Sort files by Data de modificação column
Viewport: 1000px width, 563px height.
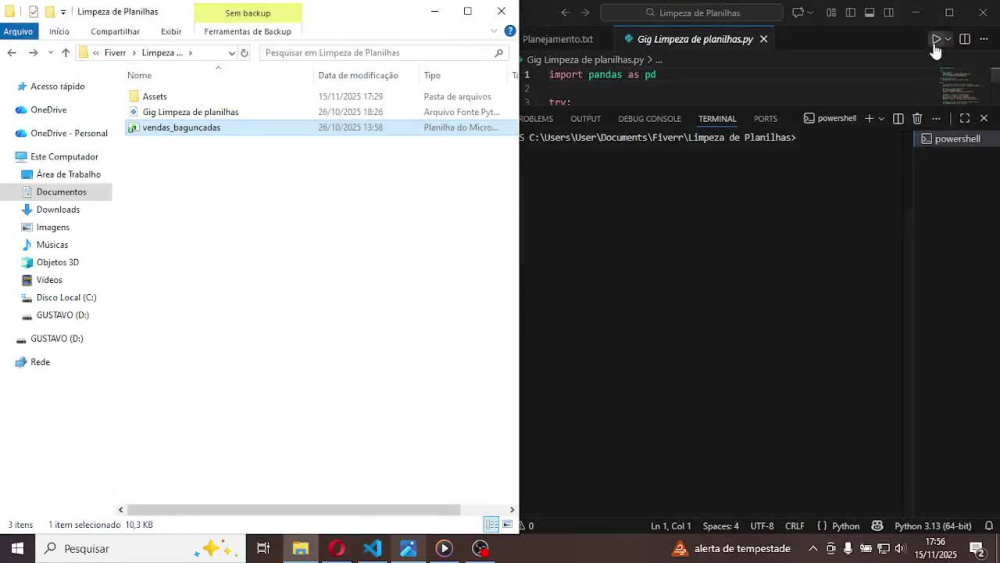(358, 75)
